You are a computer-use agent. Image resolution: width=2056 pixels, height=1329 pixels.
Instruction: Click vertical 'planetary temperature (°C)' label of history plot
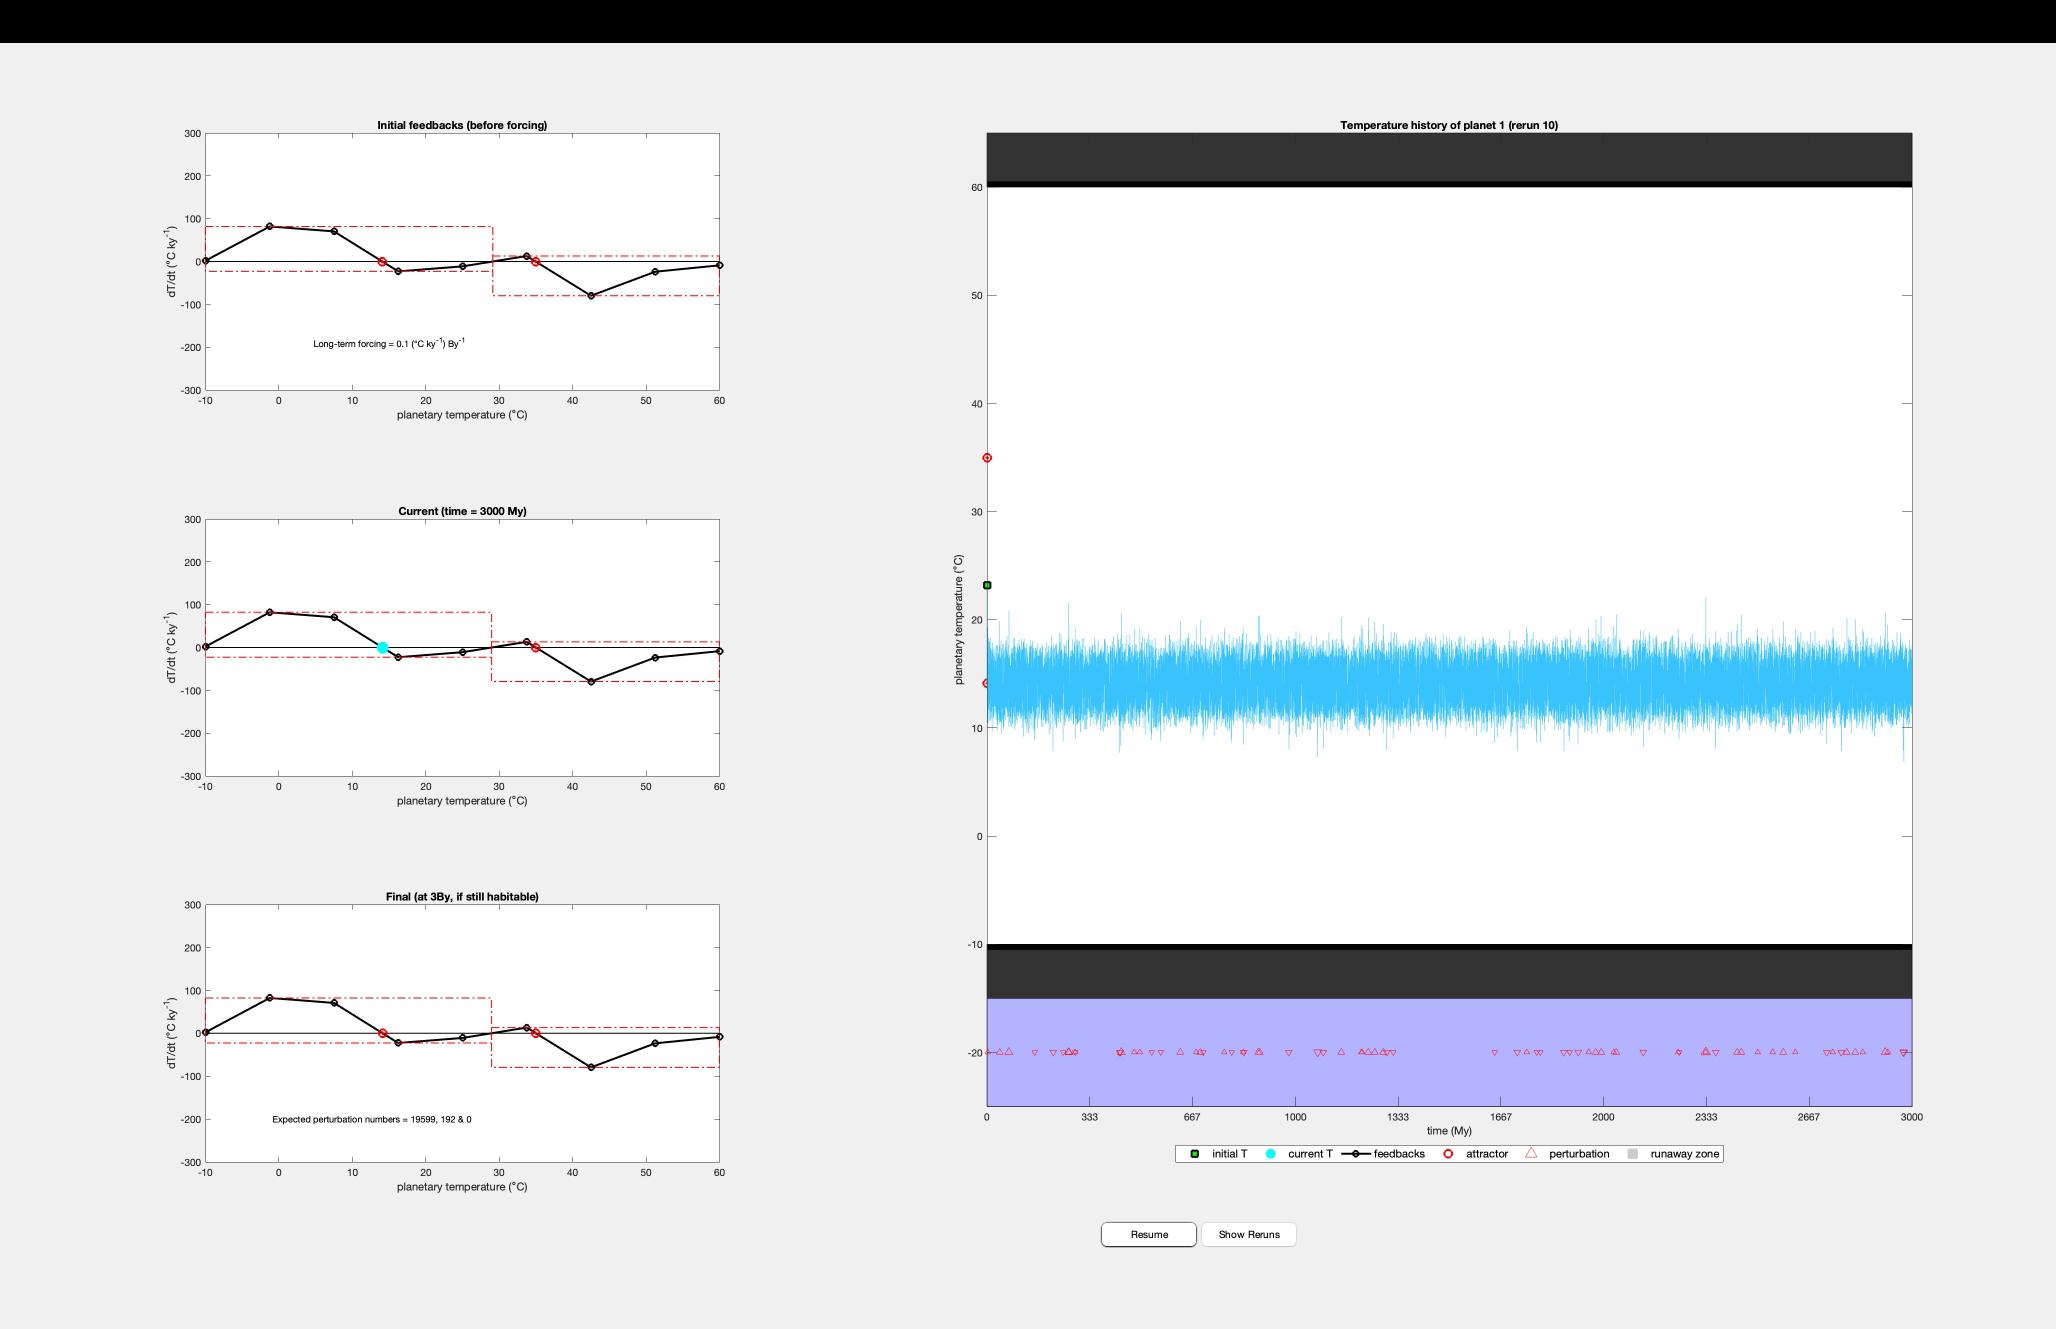[959, 620]
